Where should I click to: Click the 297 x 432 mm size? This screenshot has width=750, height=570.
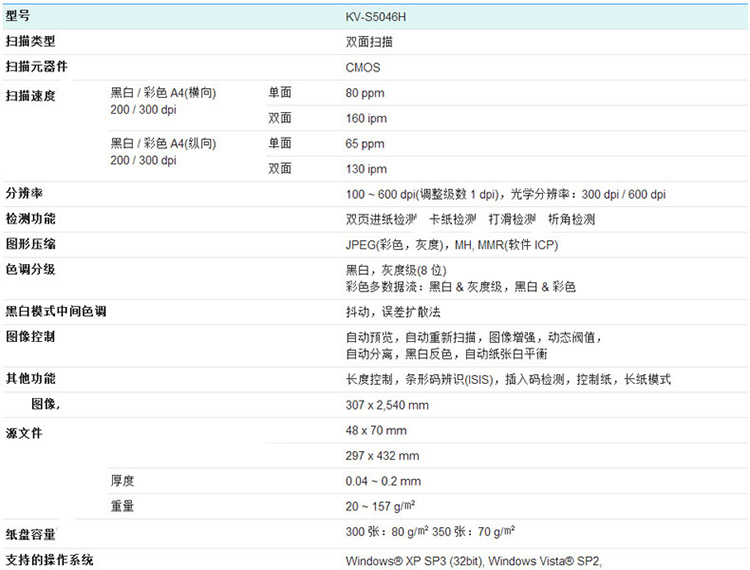tap(382, 456)
